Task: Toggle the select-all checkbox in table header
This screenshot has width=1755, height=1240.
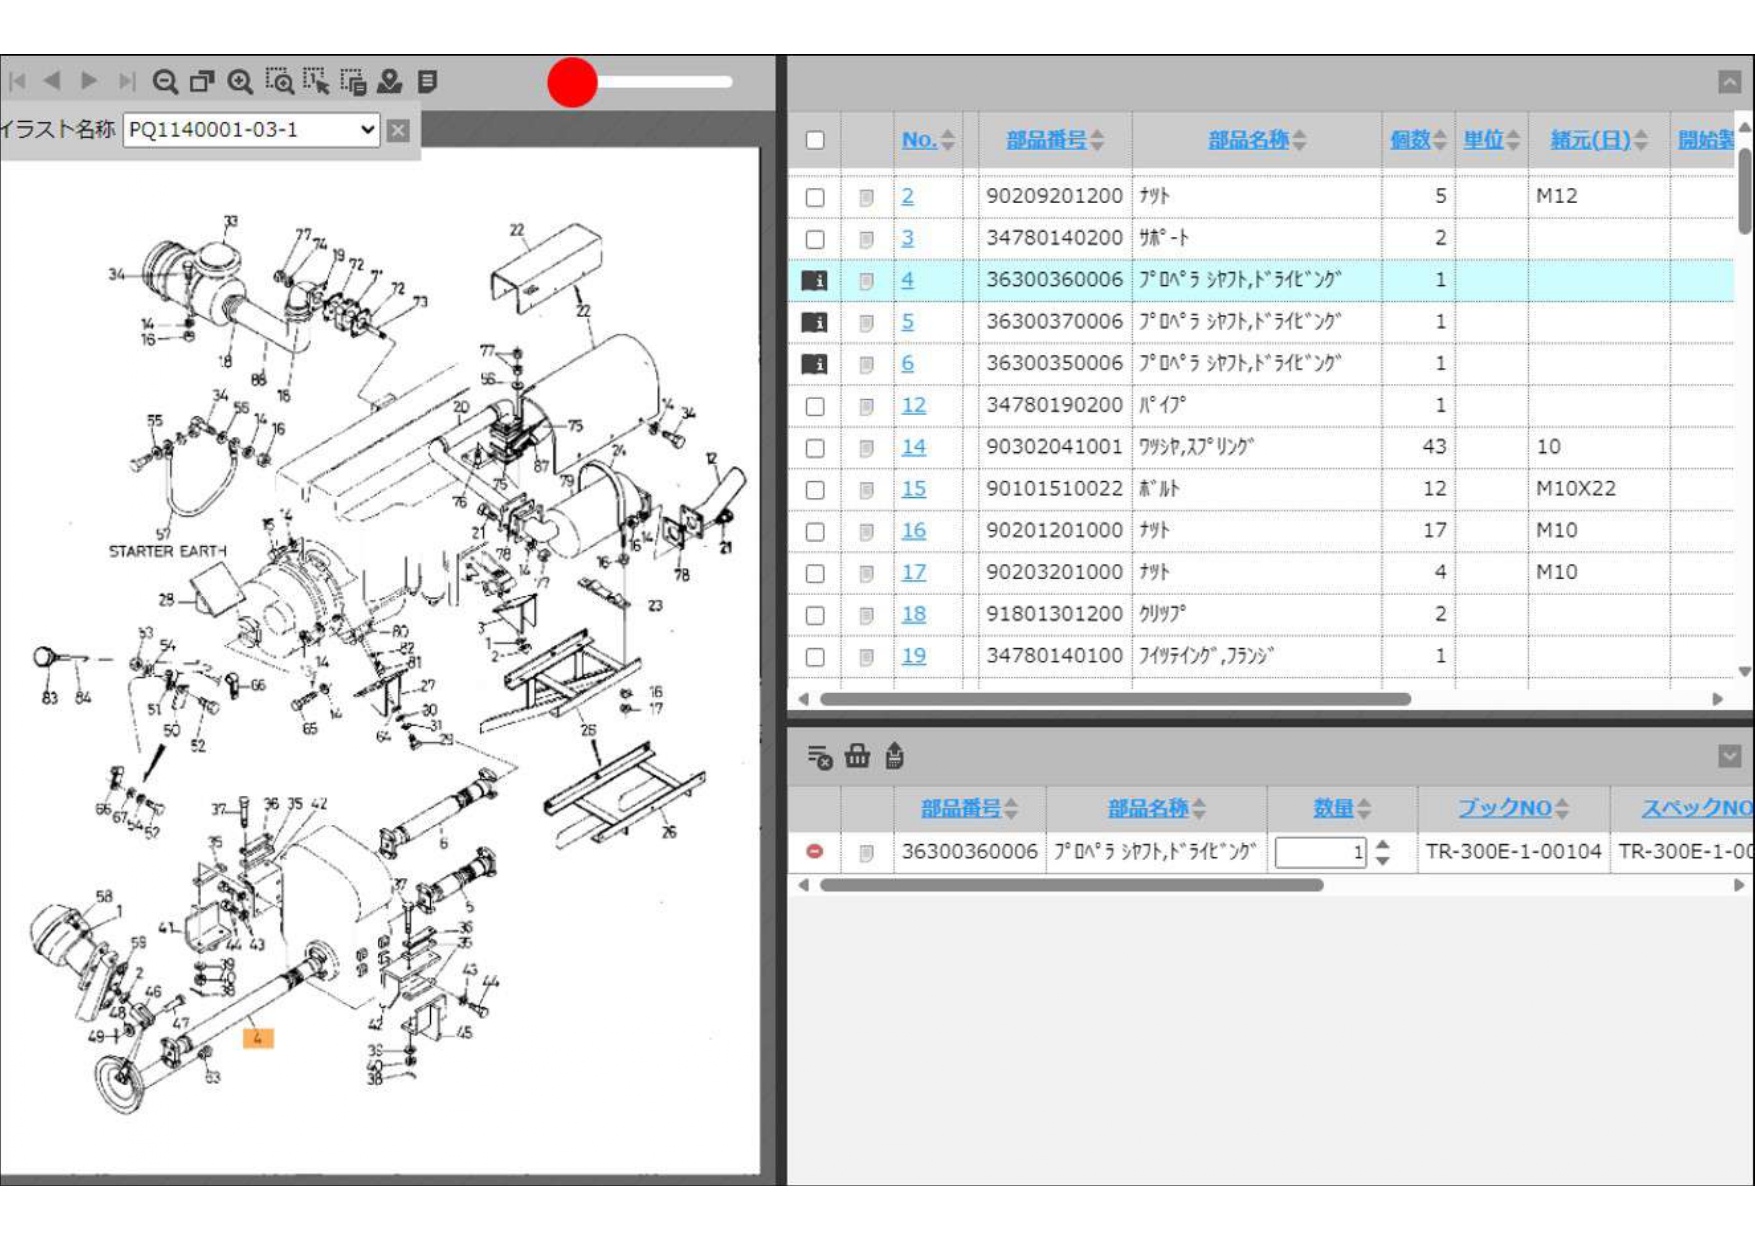Action: click(815, 140)
